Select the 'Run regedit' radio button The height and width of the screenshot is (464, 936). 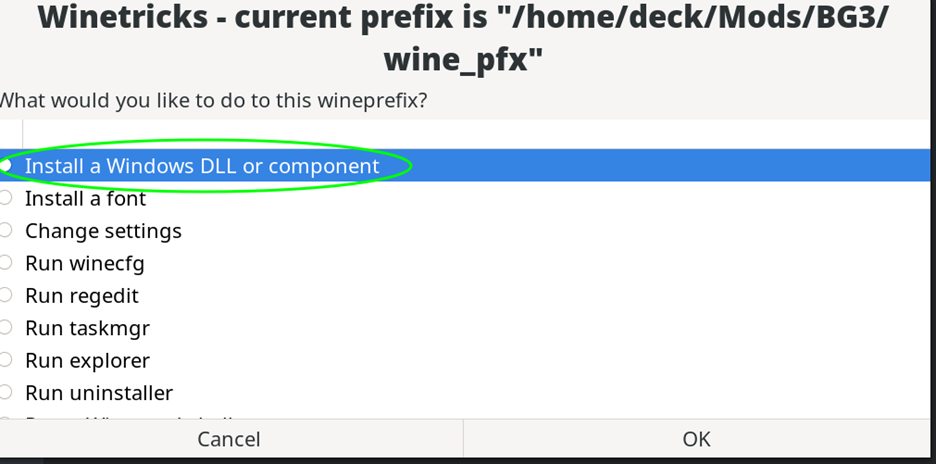click(6, 296)
